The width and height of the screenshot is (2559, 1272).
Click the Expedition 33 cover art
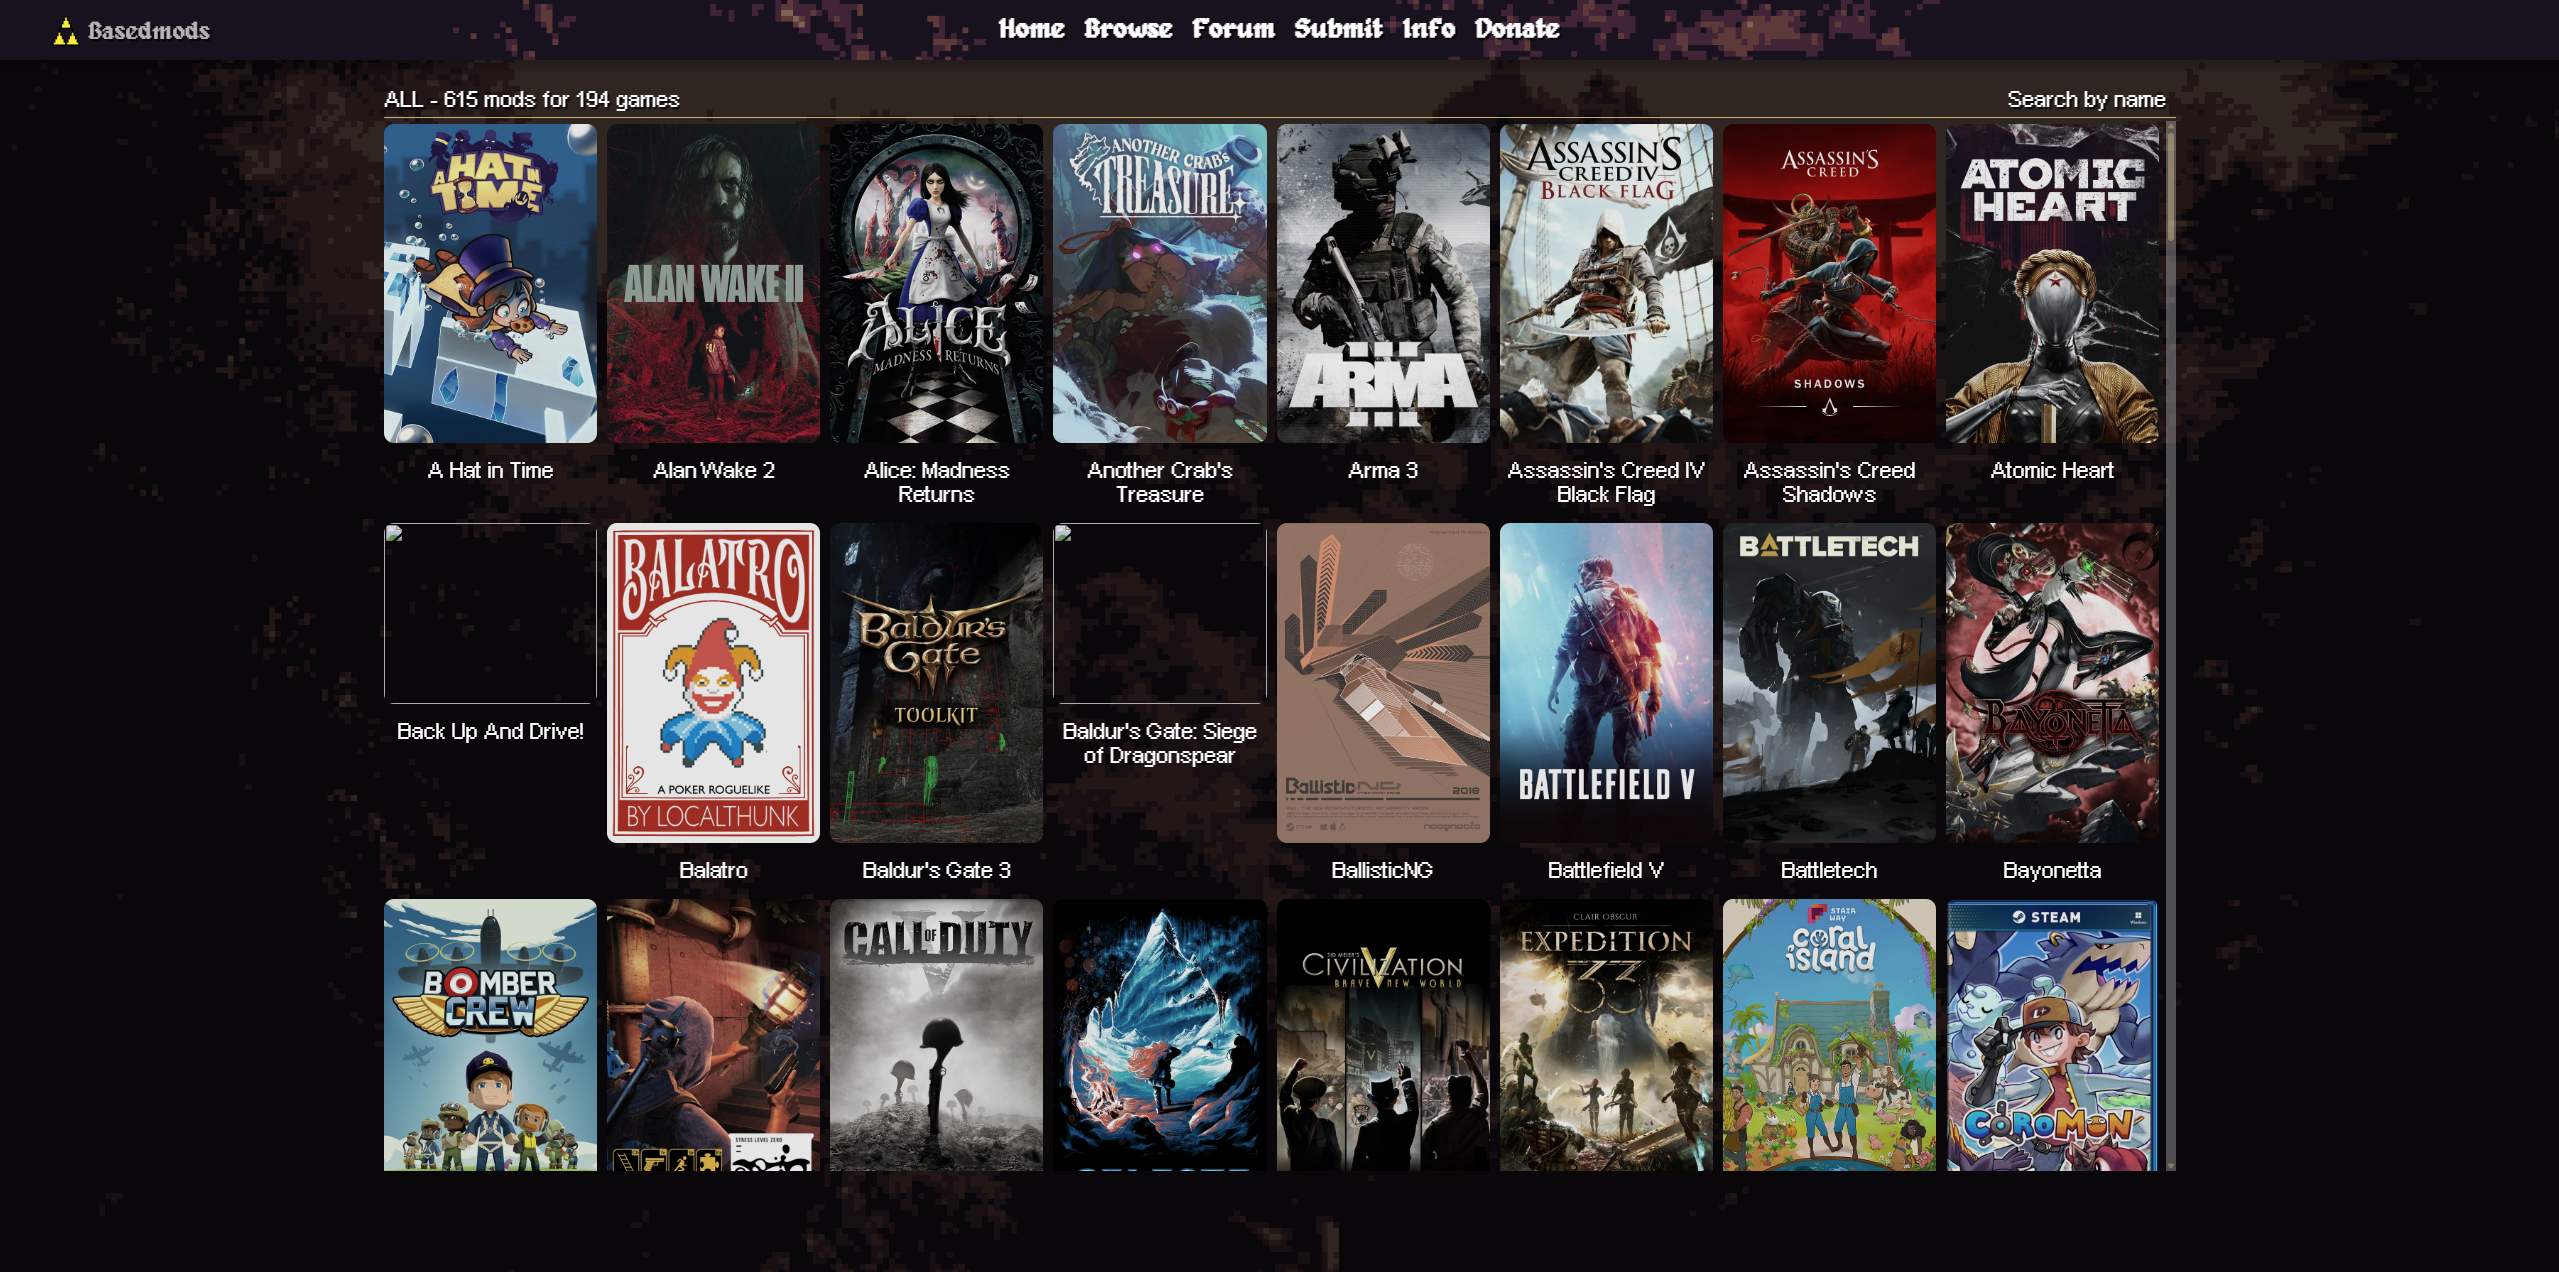1606,1035
